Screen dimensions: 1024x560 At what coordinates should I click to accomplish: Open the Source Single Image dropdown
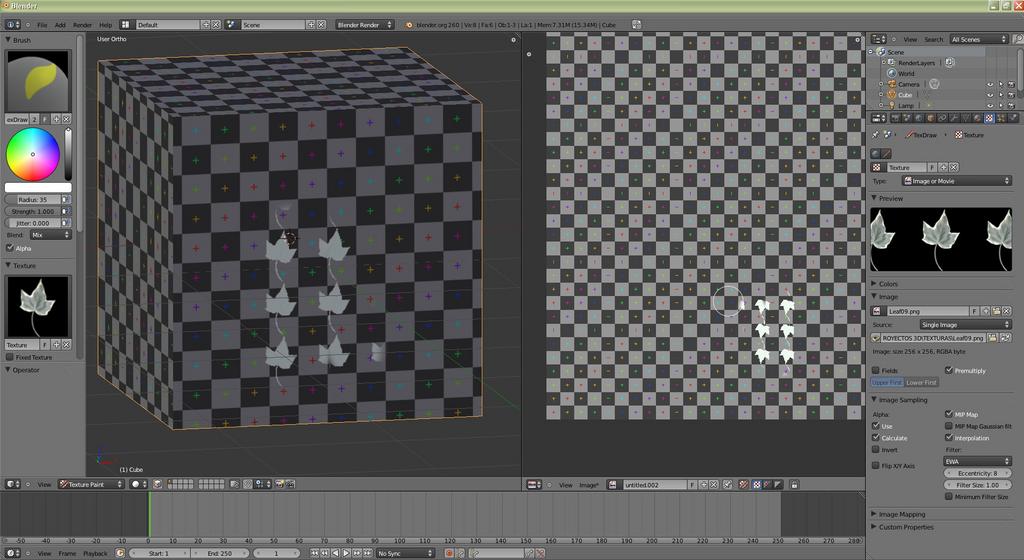click(965, 324)
